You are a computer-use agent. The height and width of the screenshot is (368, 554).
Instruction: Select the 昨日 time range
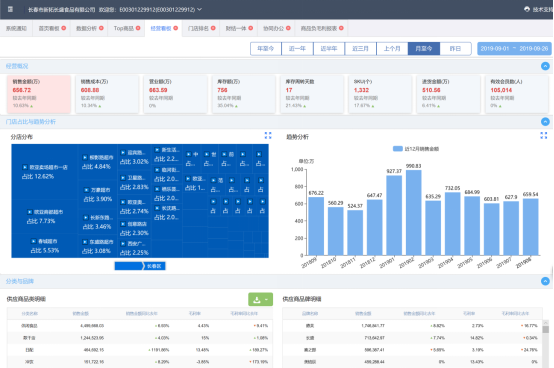click(455, 48)
